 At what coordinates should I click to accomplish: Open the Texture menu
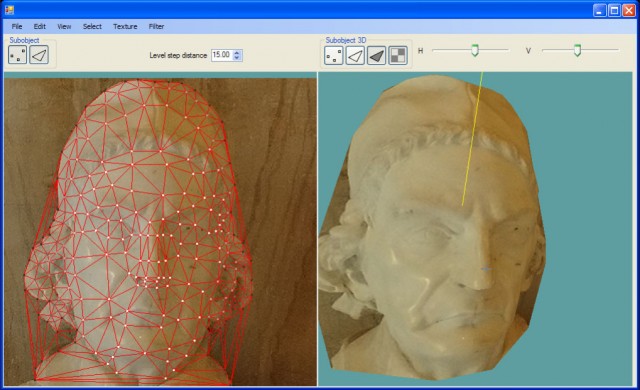pos(125,26)
